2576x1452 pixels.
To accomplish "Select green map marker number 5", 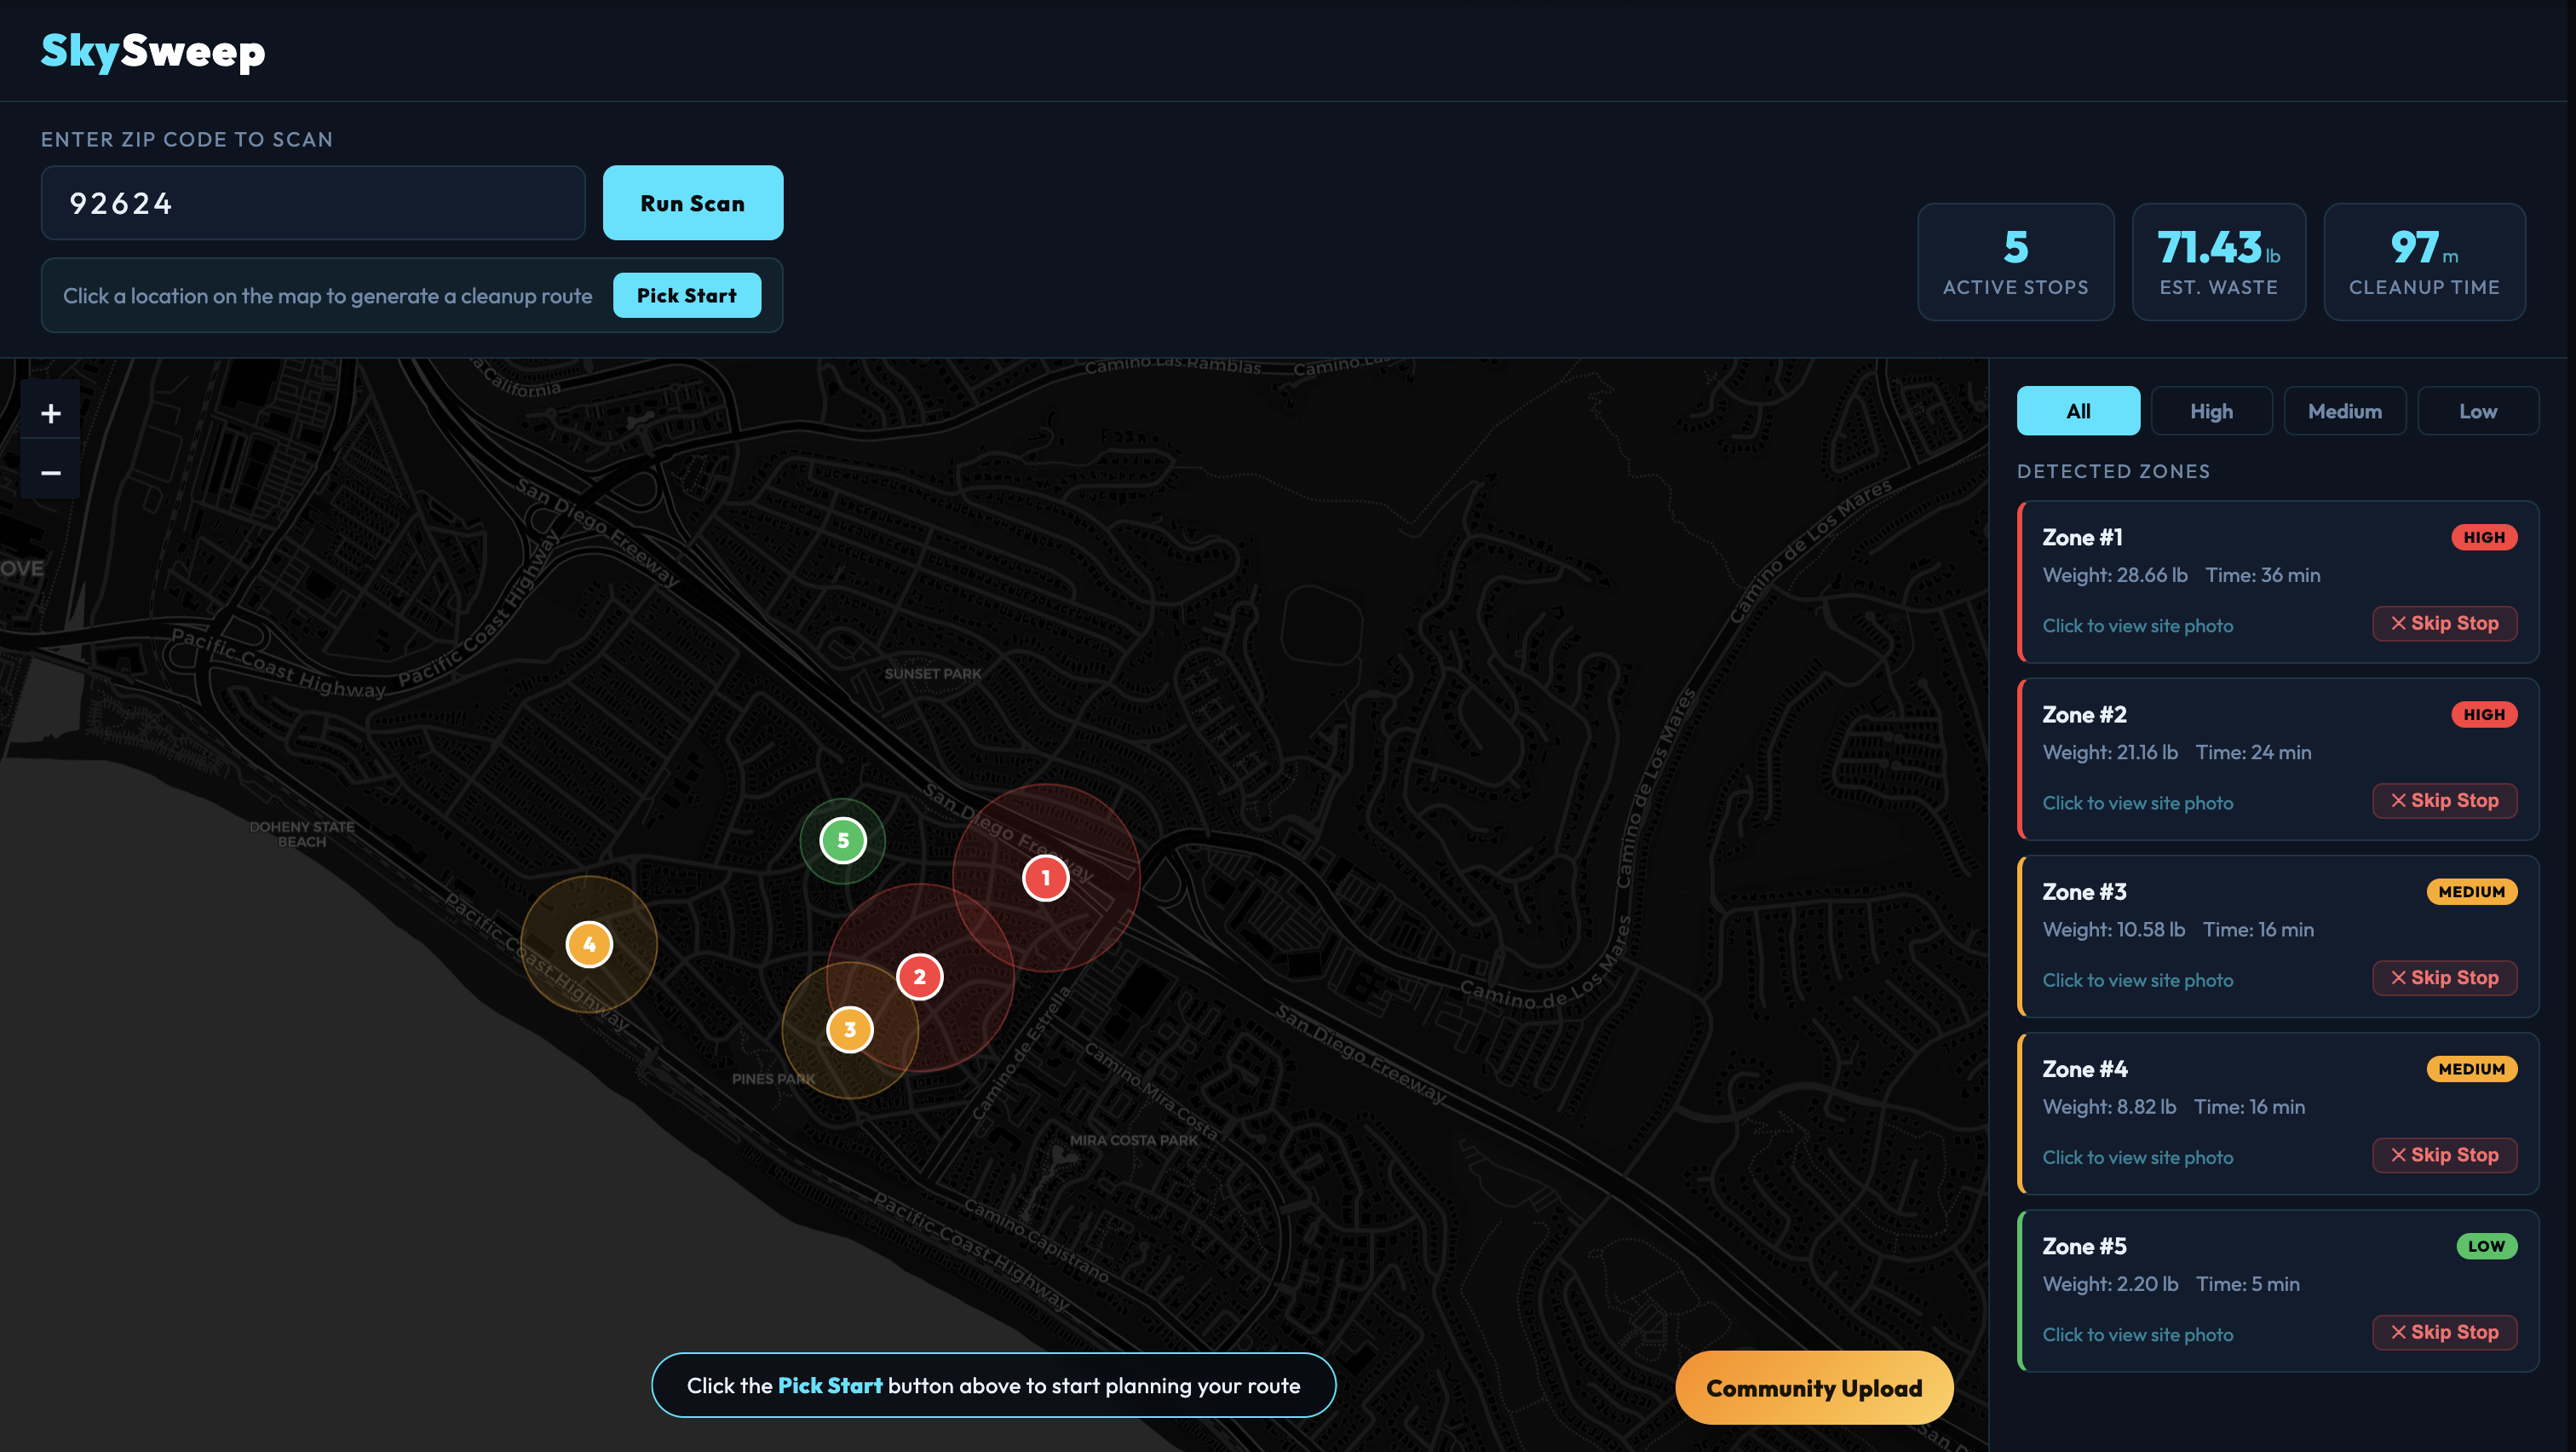I will point(842,840).
